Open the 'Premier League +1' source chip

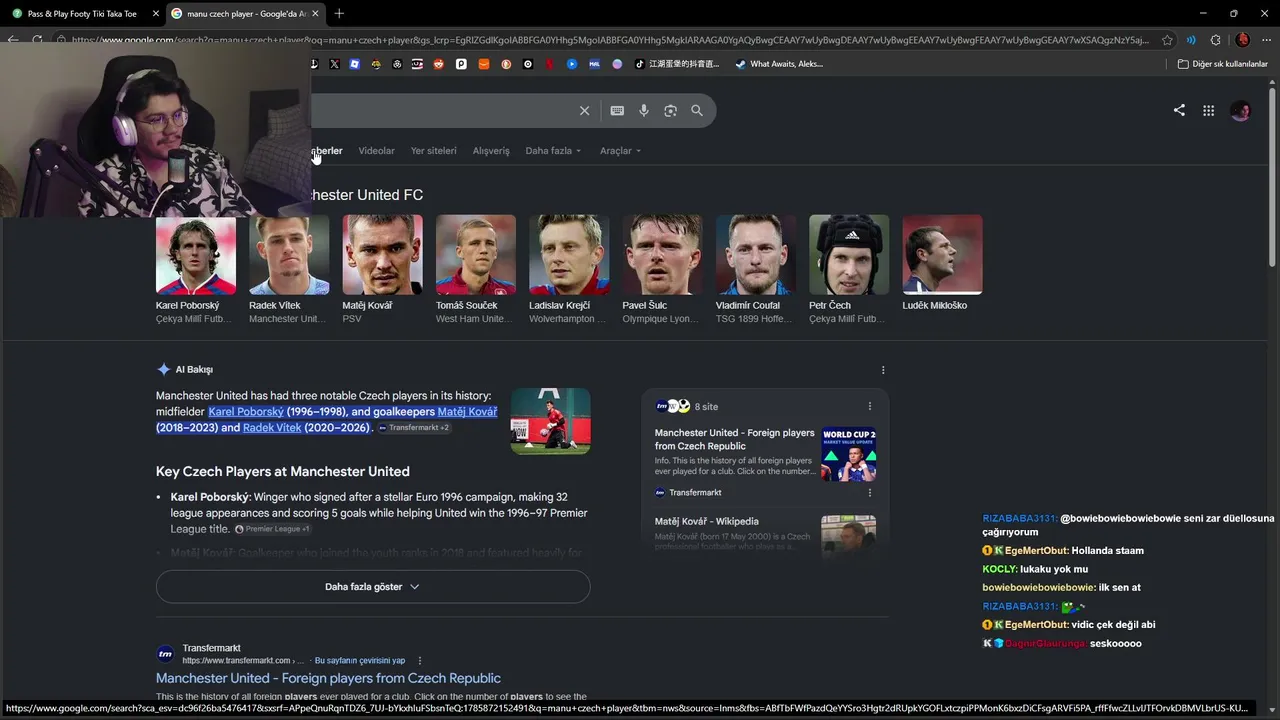(272, 529)
